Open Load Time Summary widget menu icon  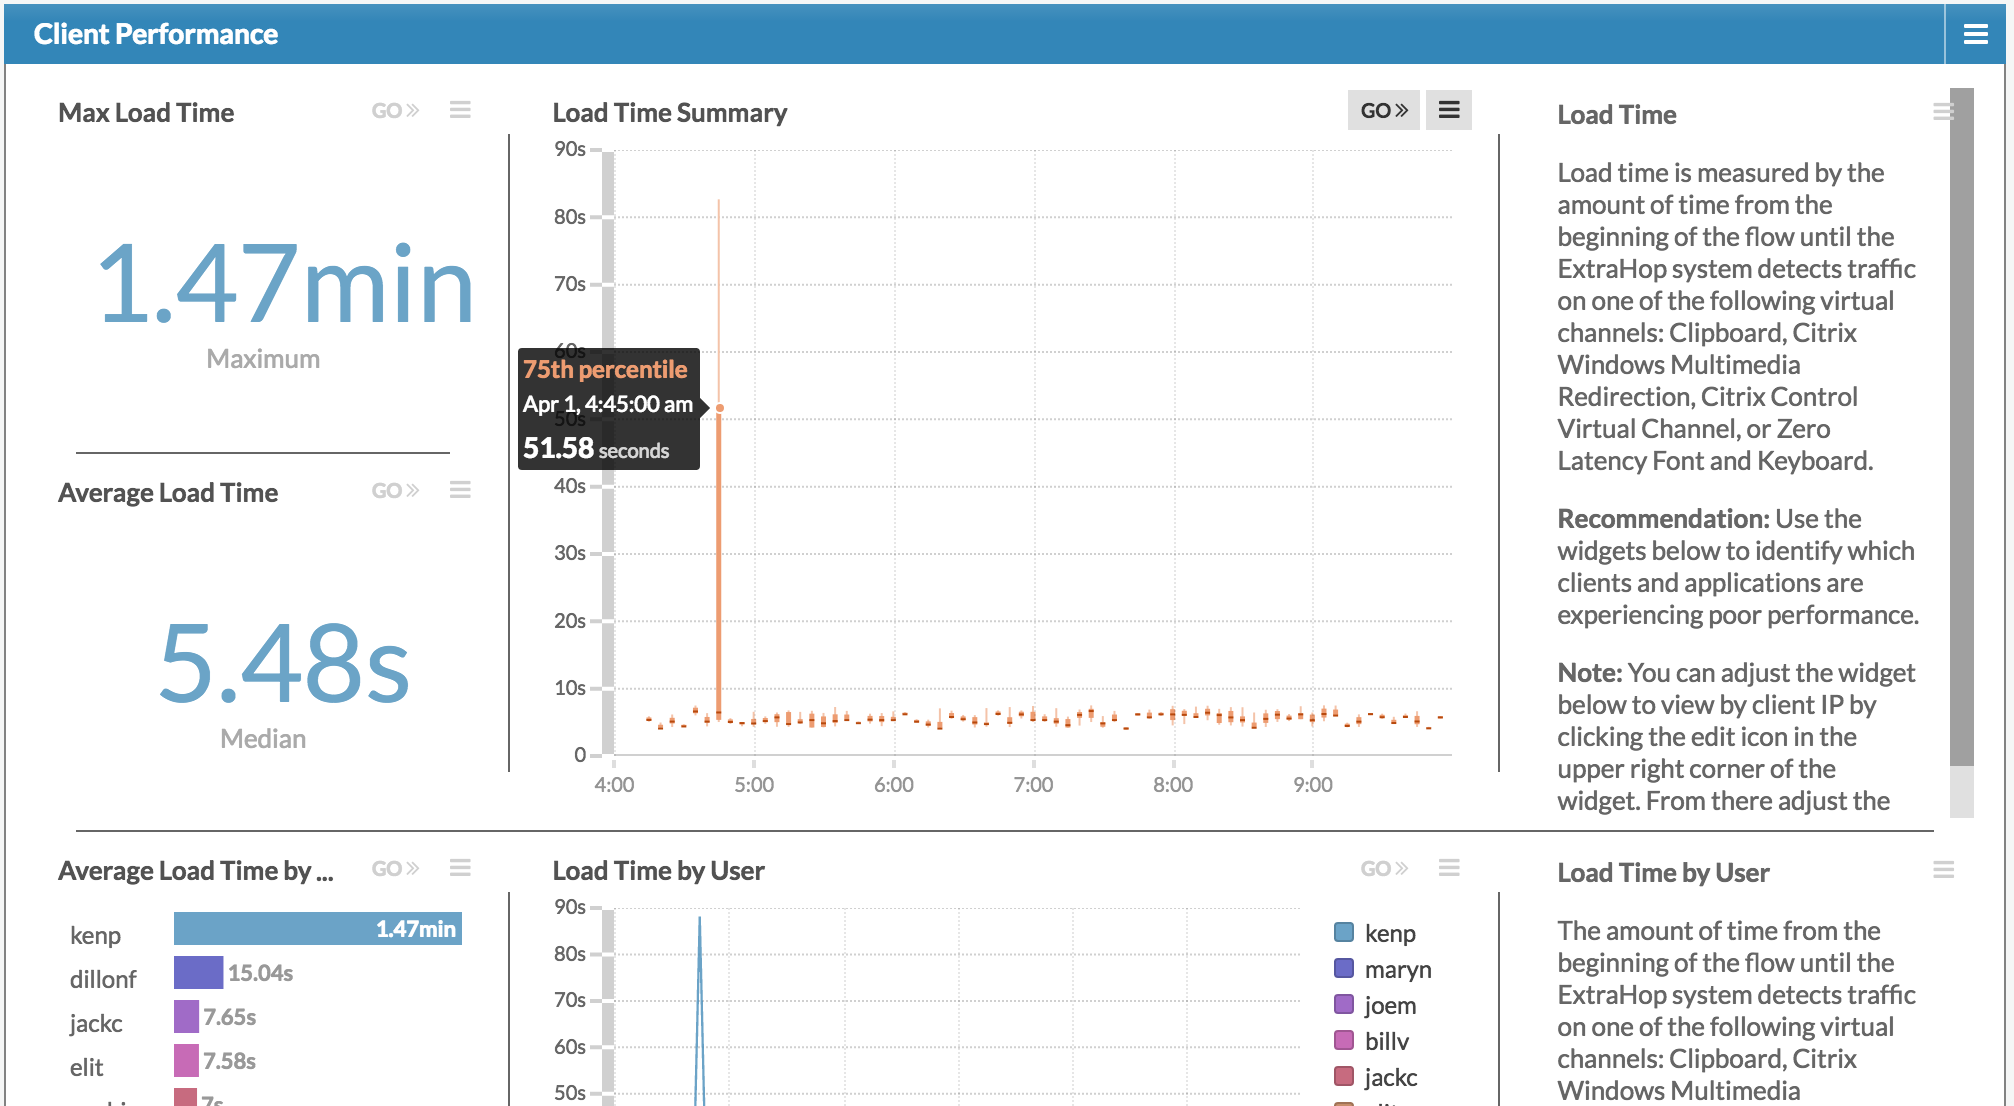pyautogui.click(x=1448, y=110)
